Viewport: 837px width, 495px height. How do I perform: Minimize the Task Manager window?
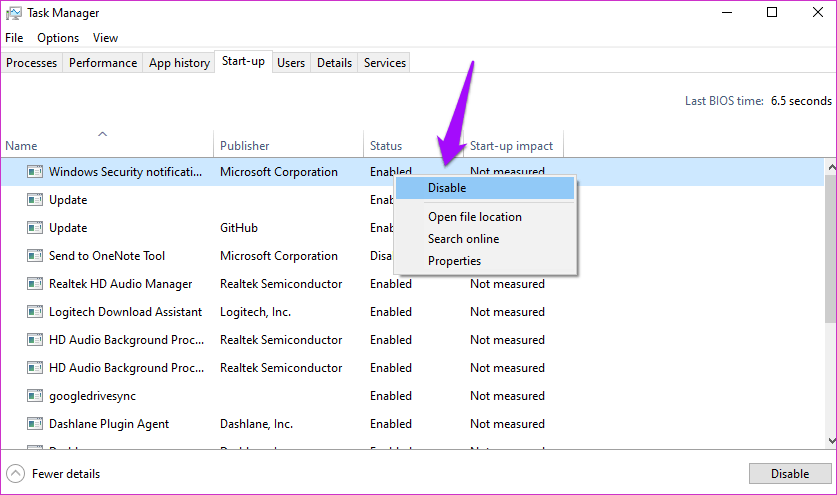727,12
